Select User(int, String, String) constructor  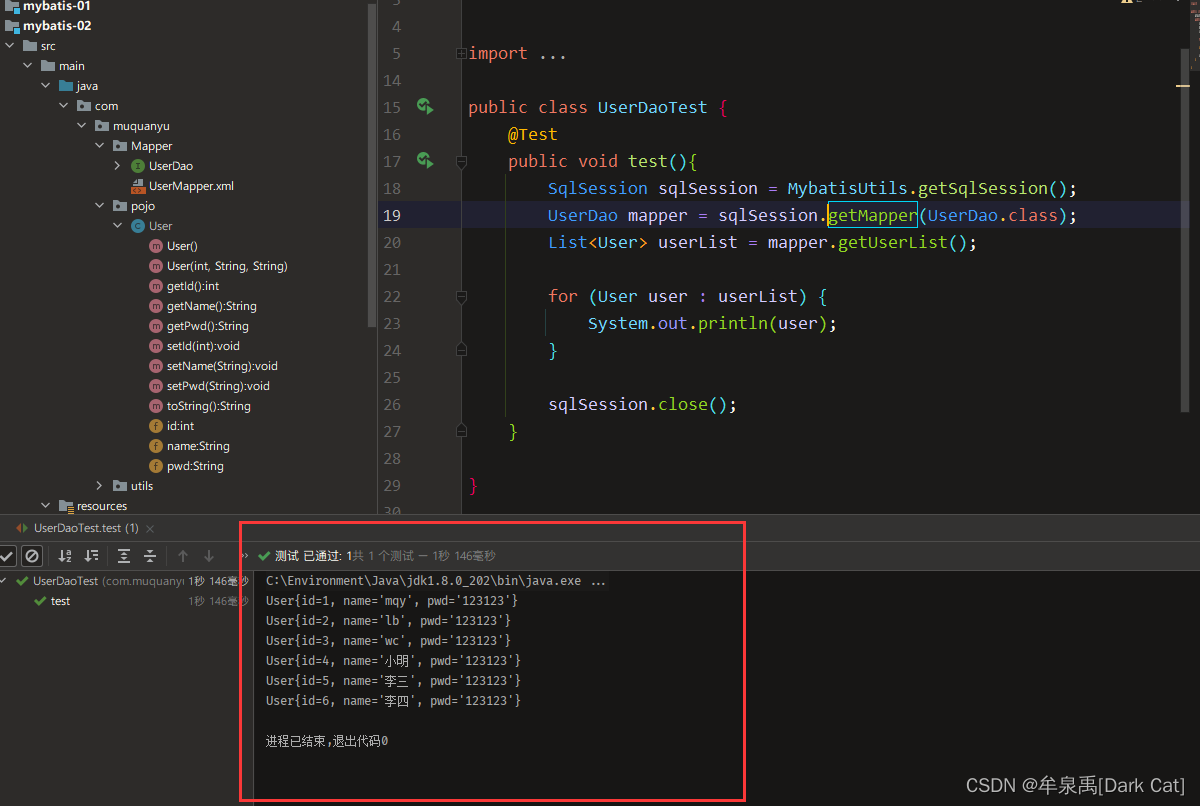pyautogui.click(x=227, y=266)
